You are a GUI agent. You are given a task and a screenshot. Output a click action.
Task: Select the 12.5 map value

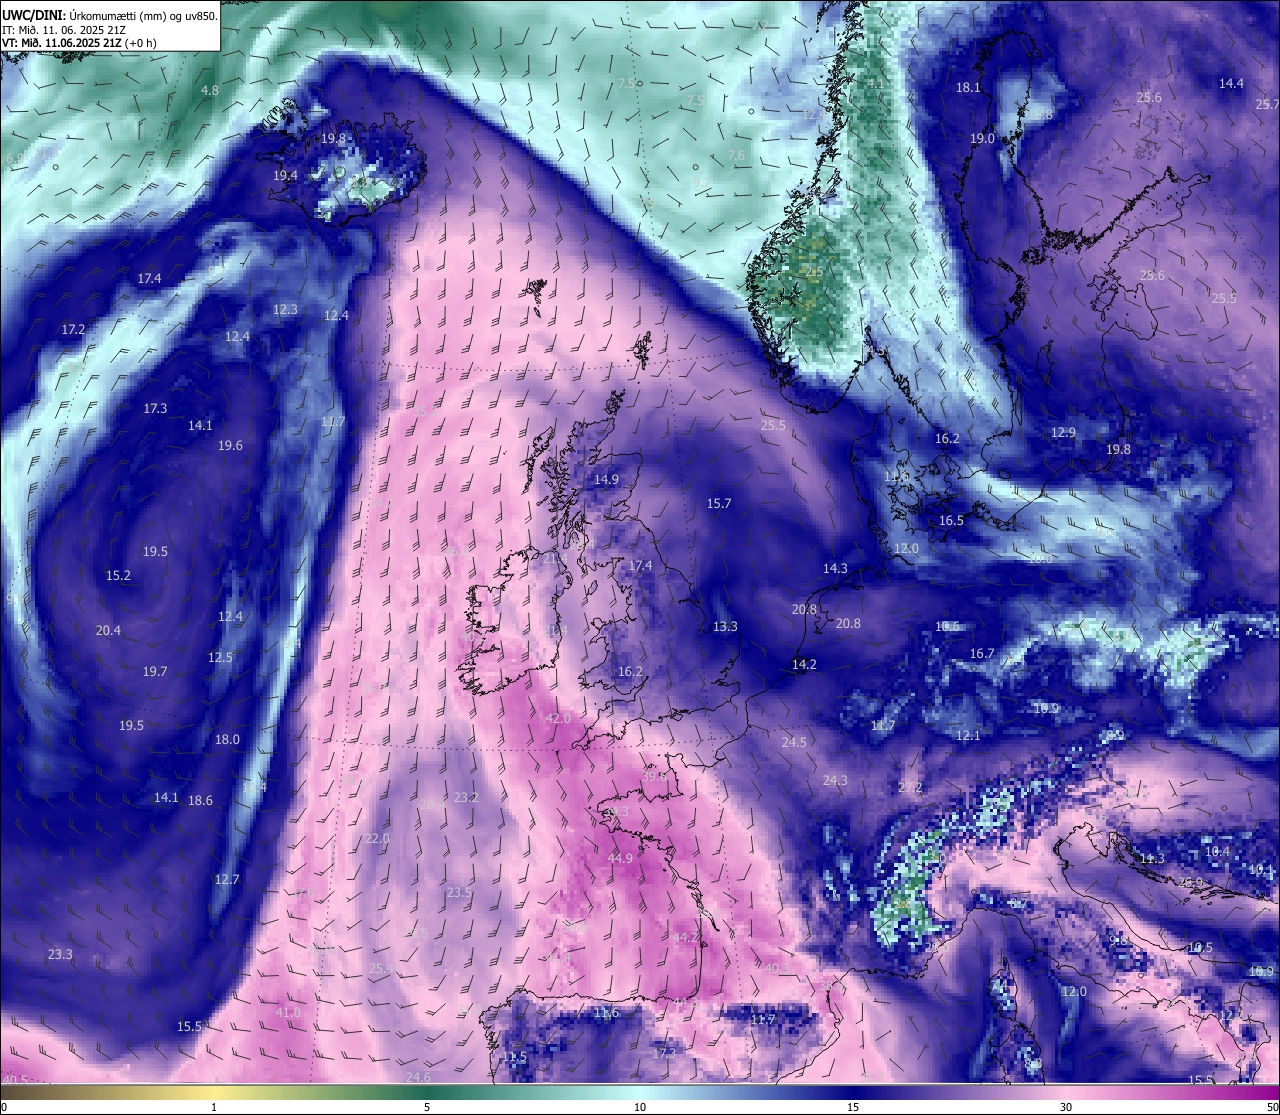[x=220, y=658]
